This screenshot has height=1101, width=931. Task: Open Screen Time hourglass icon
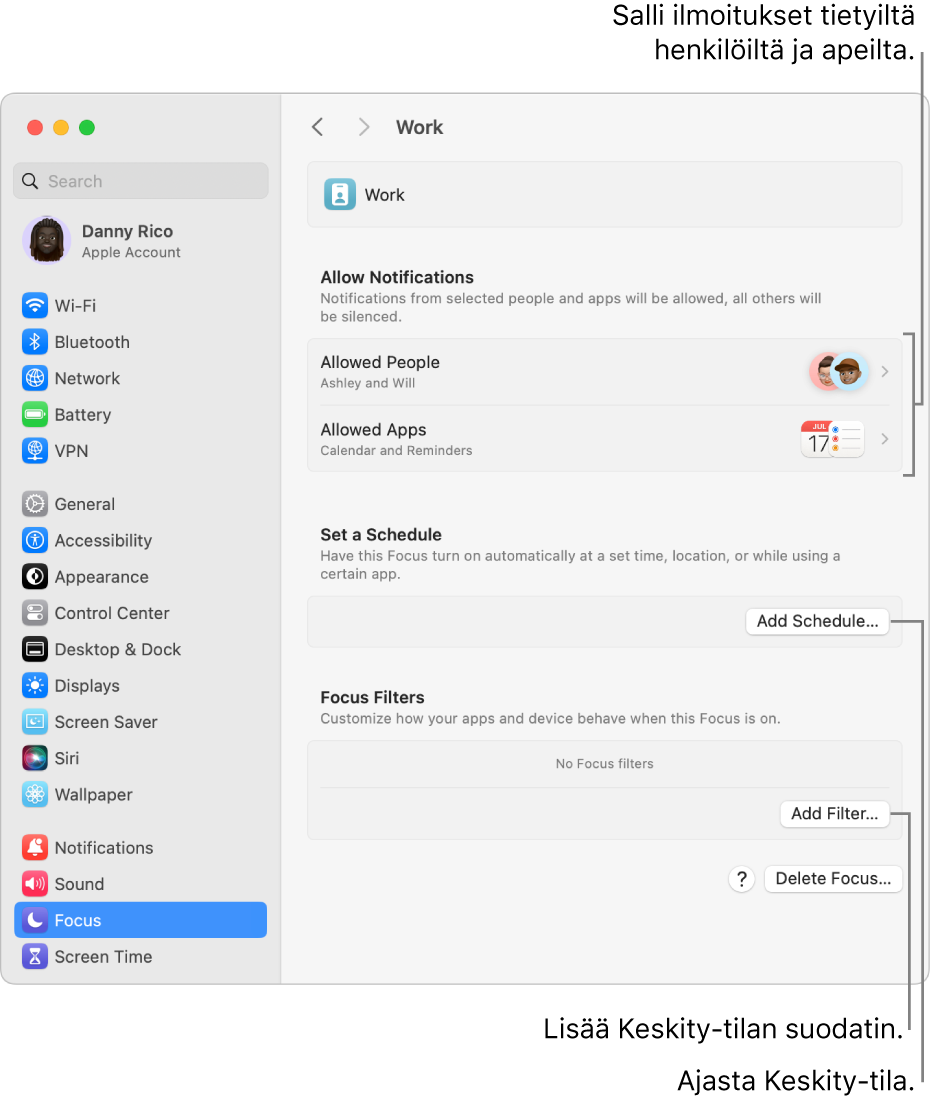(x=34, y=956)
